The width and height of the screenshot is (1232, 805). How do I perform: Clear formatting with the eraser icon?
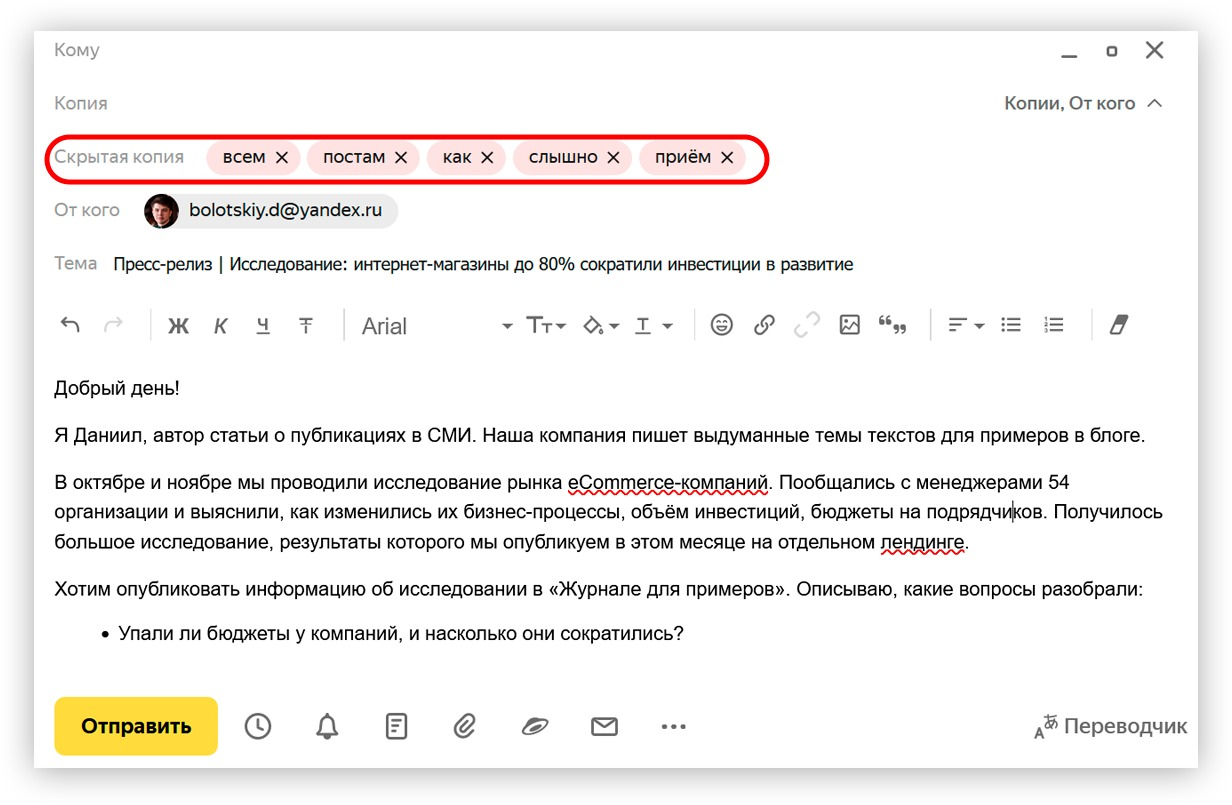click(x=1118, y=325)
